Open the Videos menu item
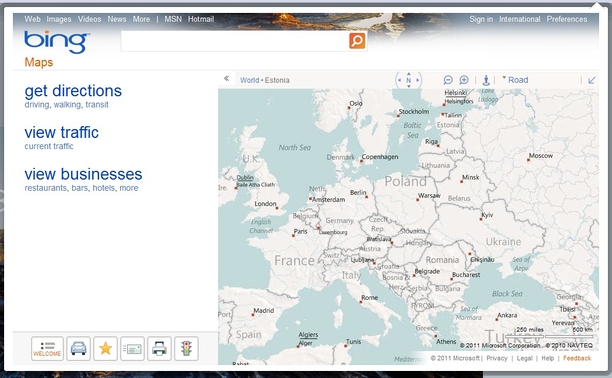 pos(89,19)
